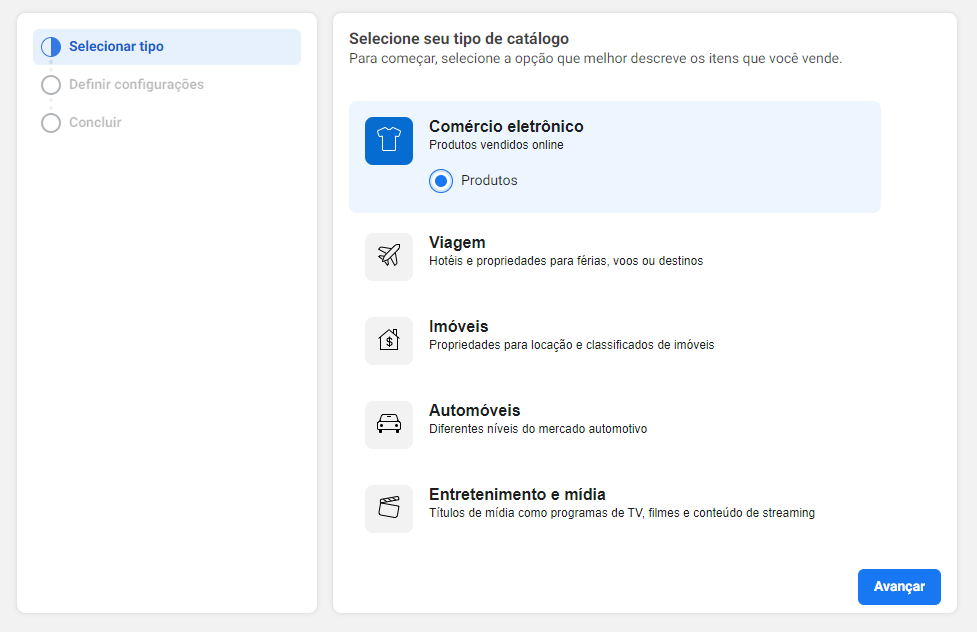
Task: Click the half-filled Selecionar tipo step icon
Action: coord(51,47)
